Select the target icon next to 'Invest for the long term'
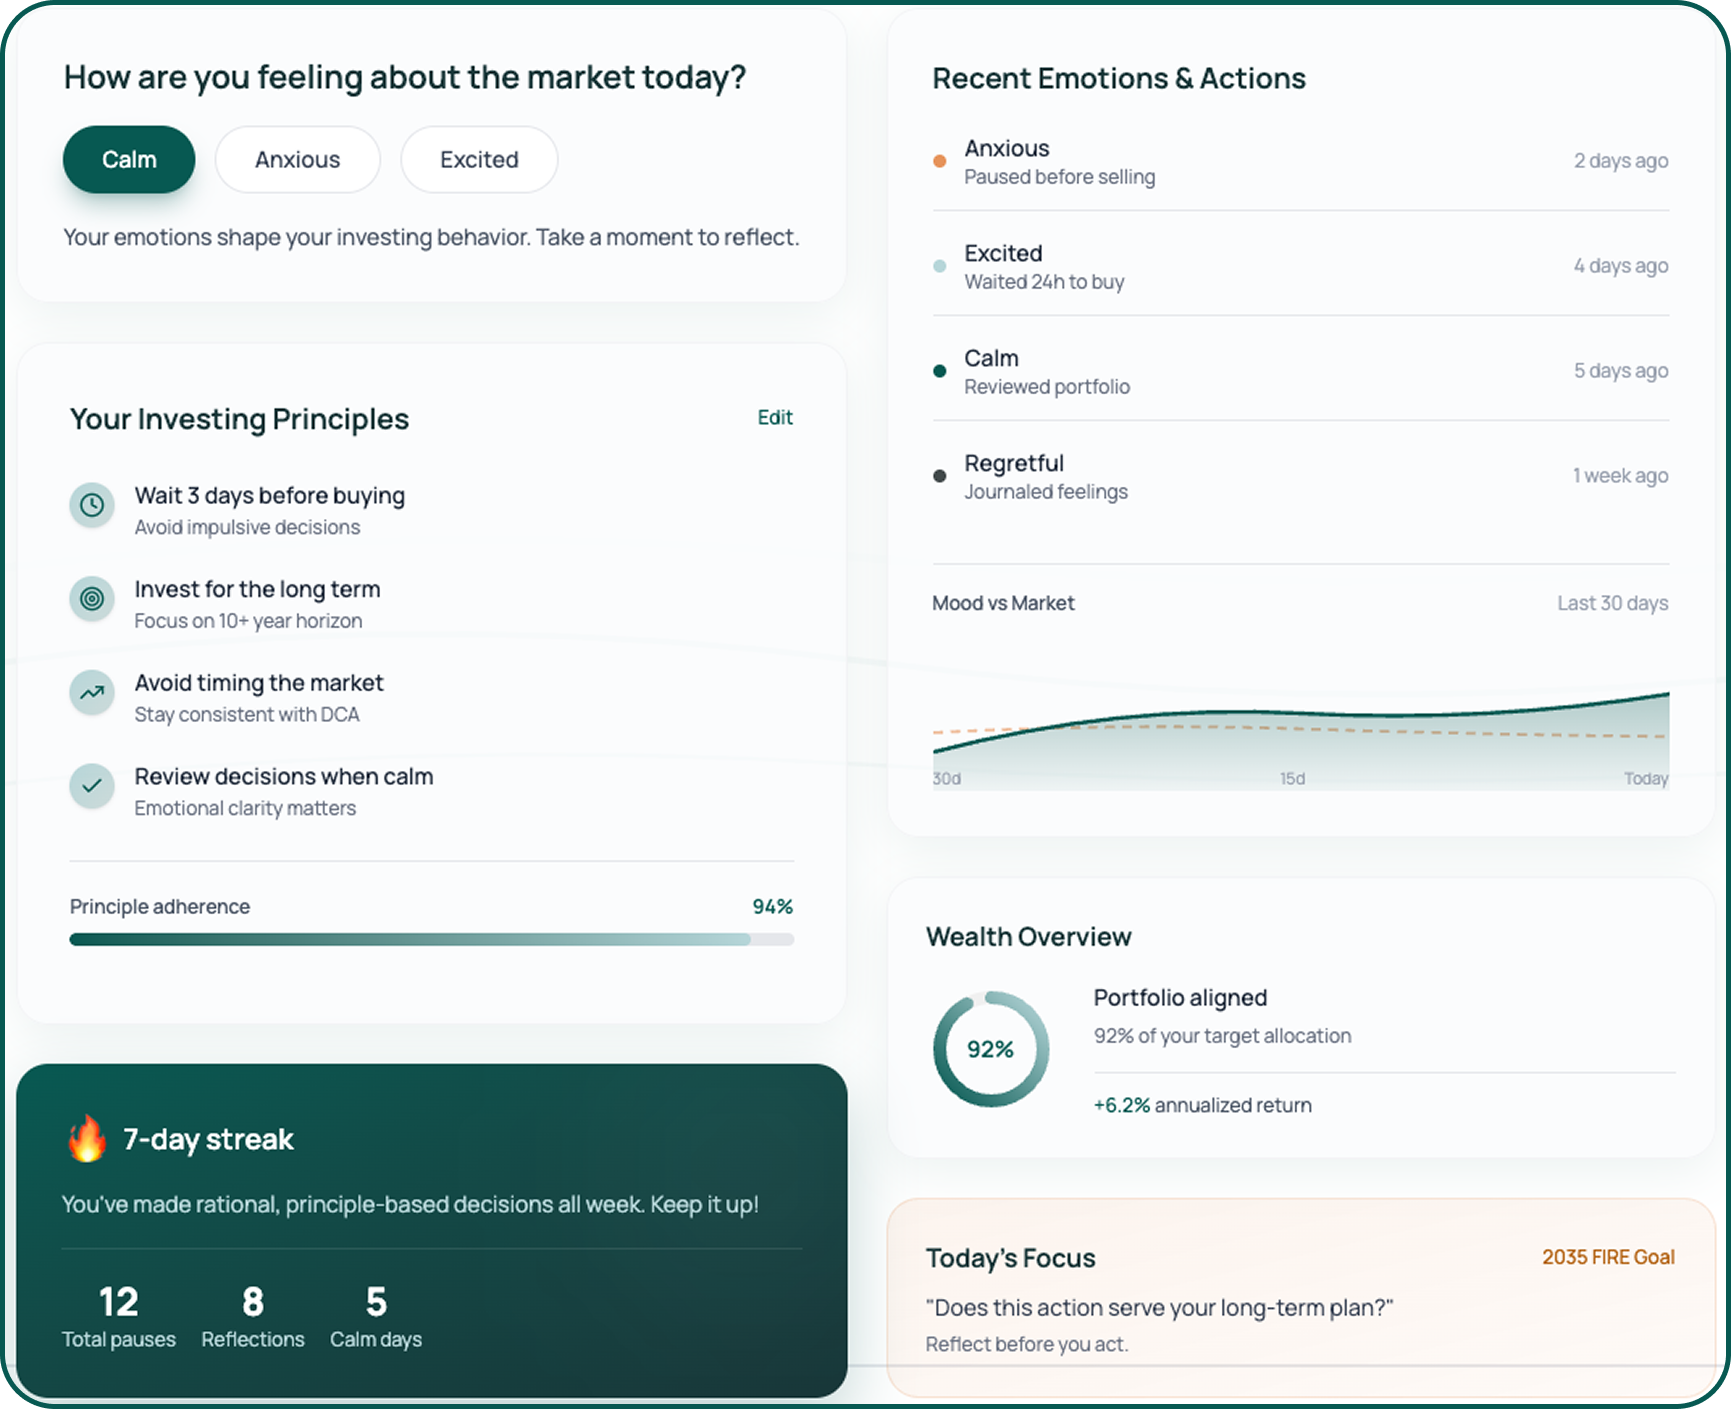Viewport: 1731px width, 1409px height. (x=91, y=599)
